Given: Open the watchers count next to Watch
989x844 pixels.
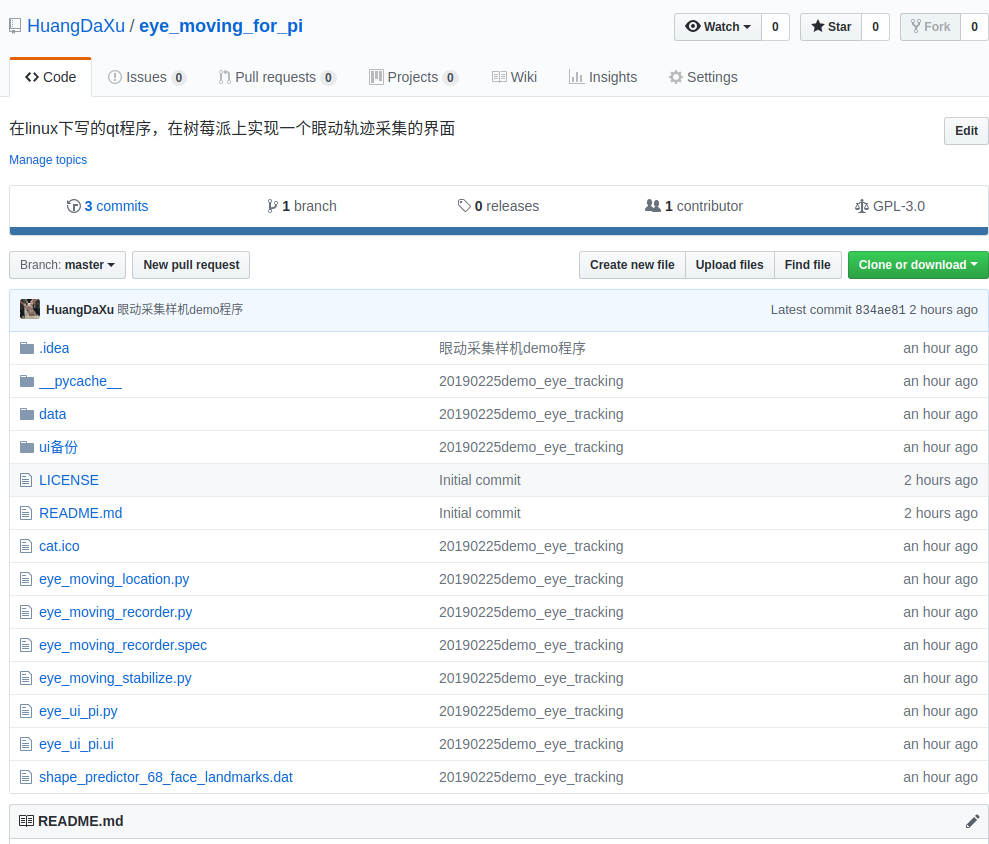Looking at the screenshot, I should pyautogui.click(x=775, y=26).
